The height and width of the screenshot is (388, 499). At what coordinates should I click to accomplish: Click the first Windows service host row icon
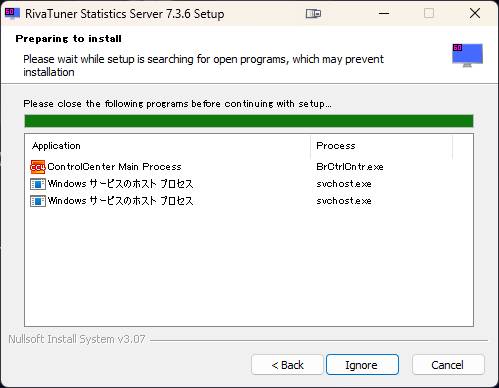(38, 184)
